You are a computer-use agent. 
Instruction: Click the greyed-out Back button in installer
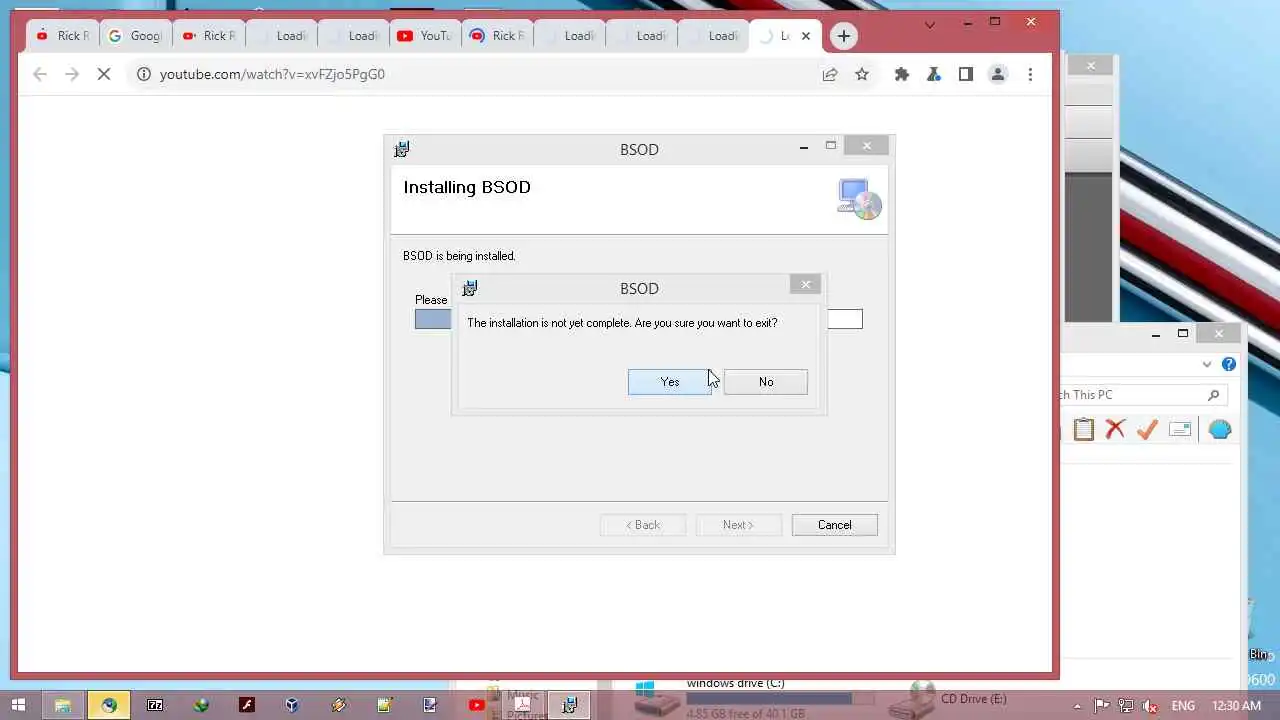[x=643, y=525]
